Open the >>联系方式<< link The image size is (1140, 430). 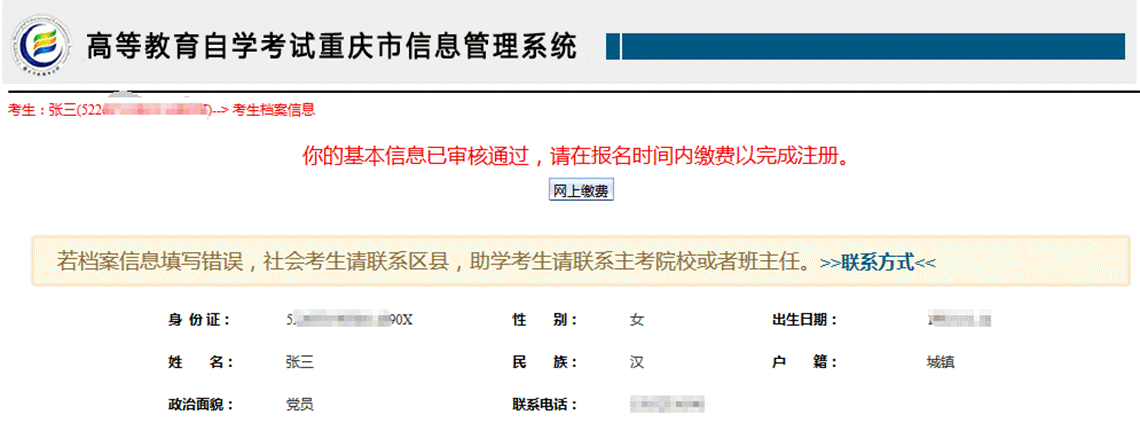877,263
